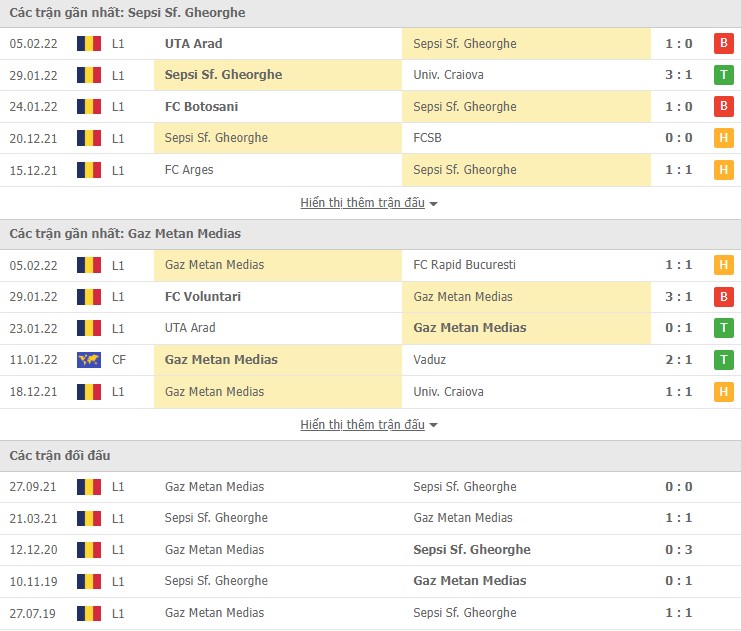The width and height of the screenshot is (741, 631).
Task: Click the world globe flag icon beside CF
Action: click(x=89, y=360)
